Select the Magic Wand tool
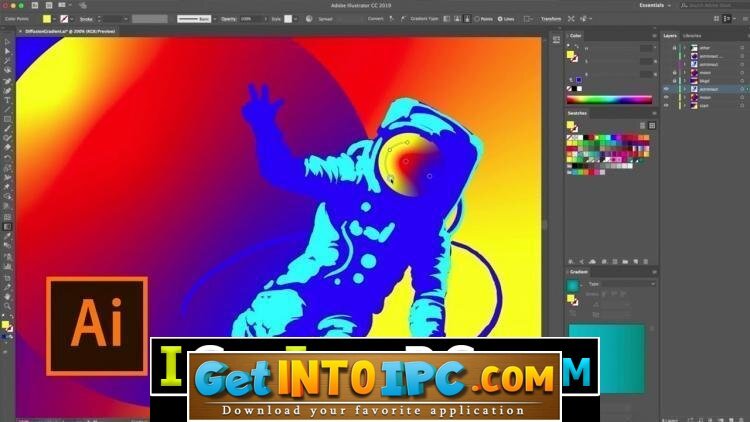The width and height of the screenshot is (750, 422). (7, 61)
